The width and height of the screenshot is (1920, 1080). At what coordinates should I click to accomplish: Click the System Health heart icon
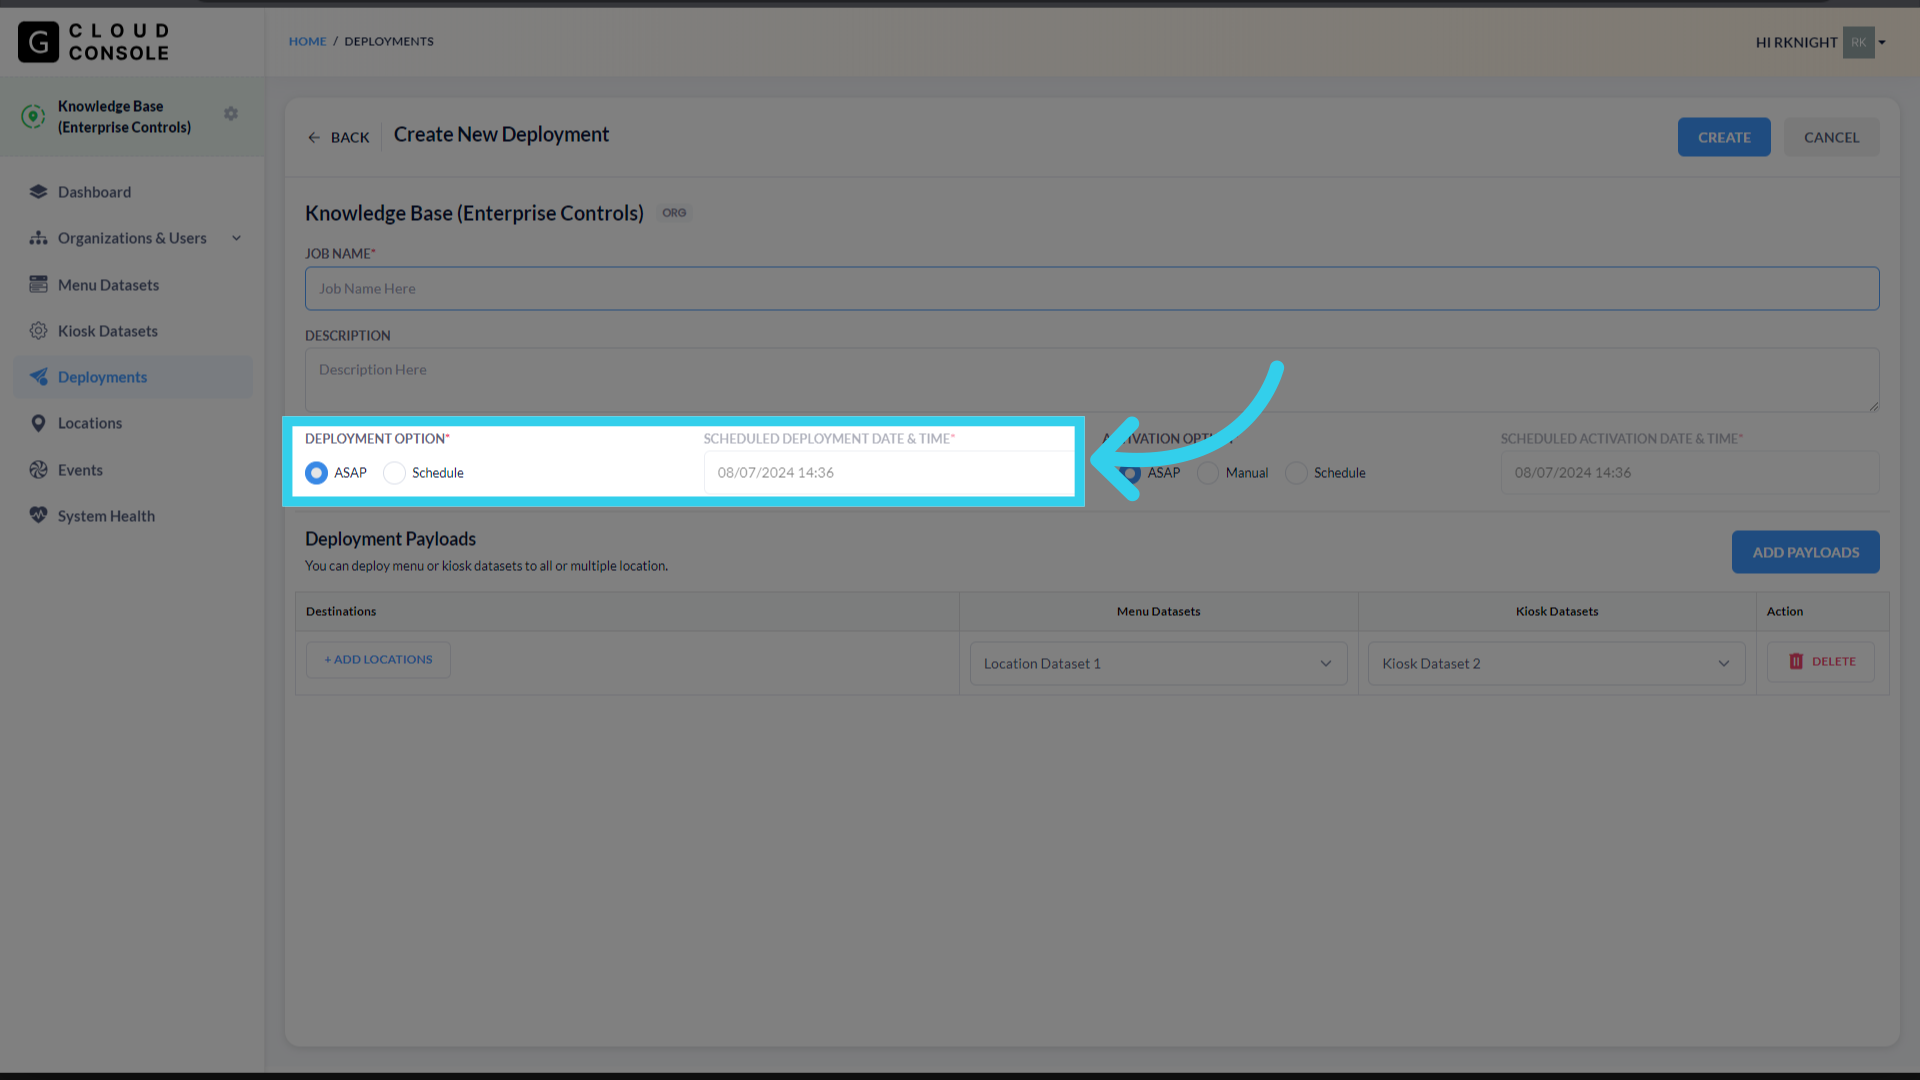(38, 515)
